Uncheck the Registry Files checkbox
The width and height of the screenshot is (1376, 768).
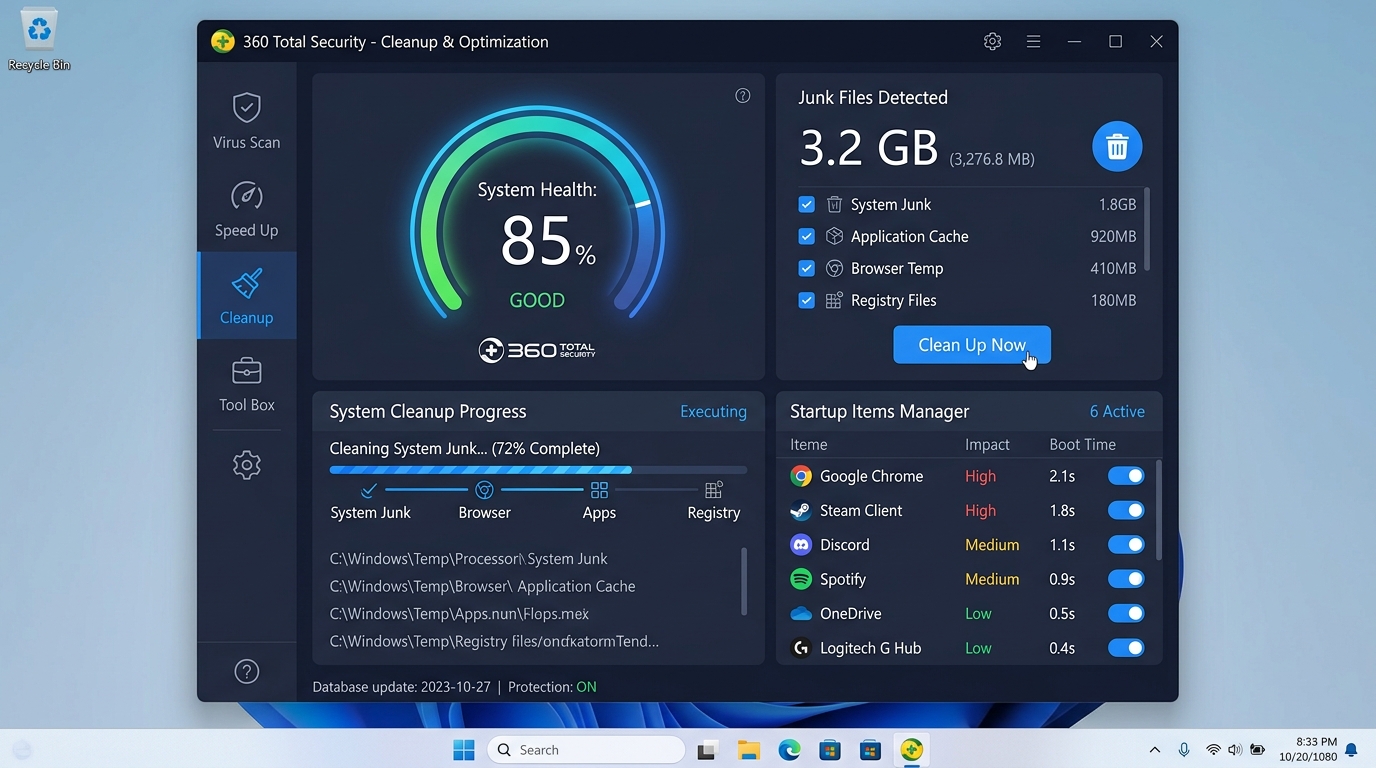(806, 300)
